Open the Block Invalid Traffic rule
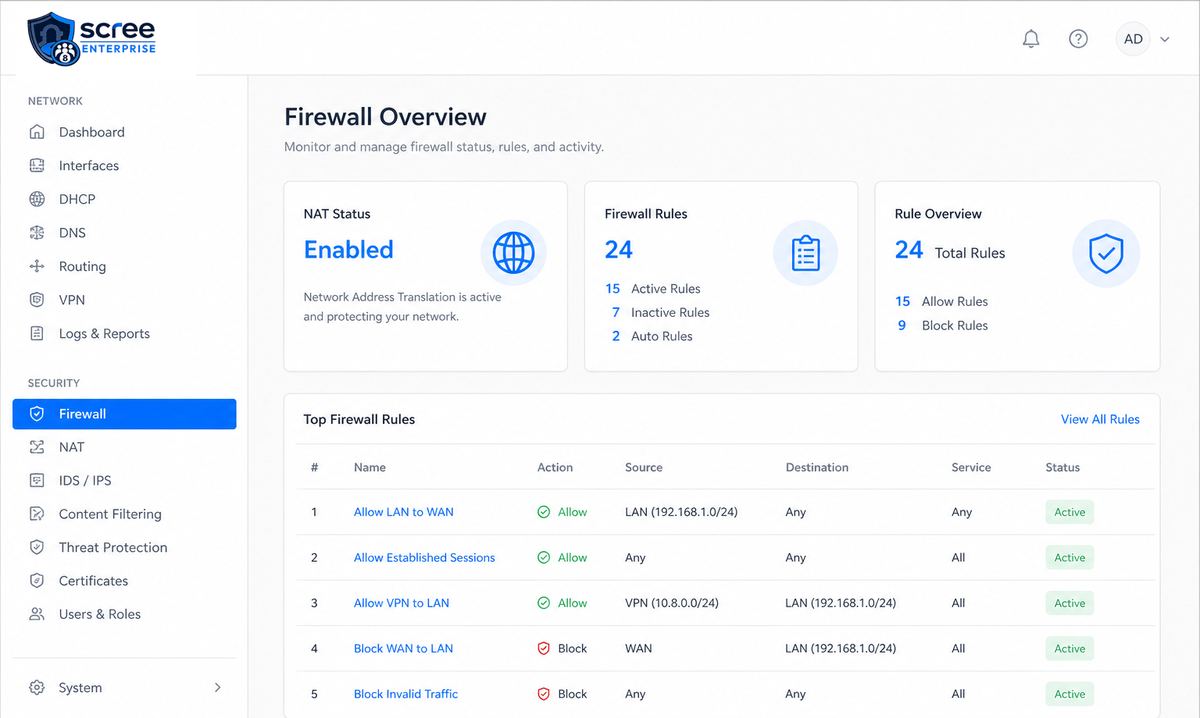Image resolution: width=1200 pixels, height=718 pixels. coord(406,694)
